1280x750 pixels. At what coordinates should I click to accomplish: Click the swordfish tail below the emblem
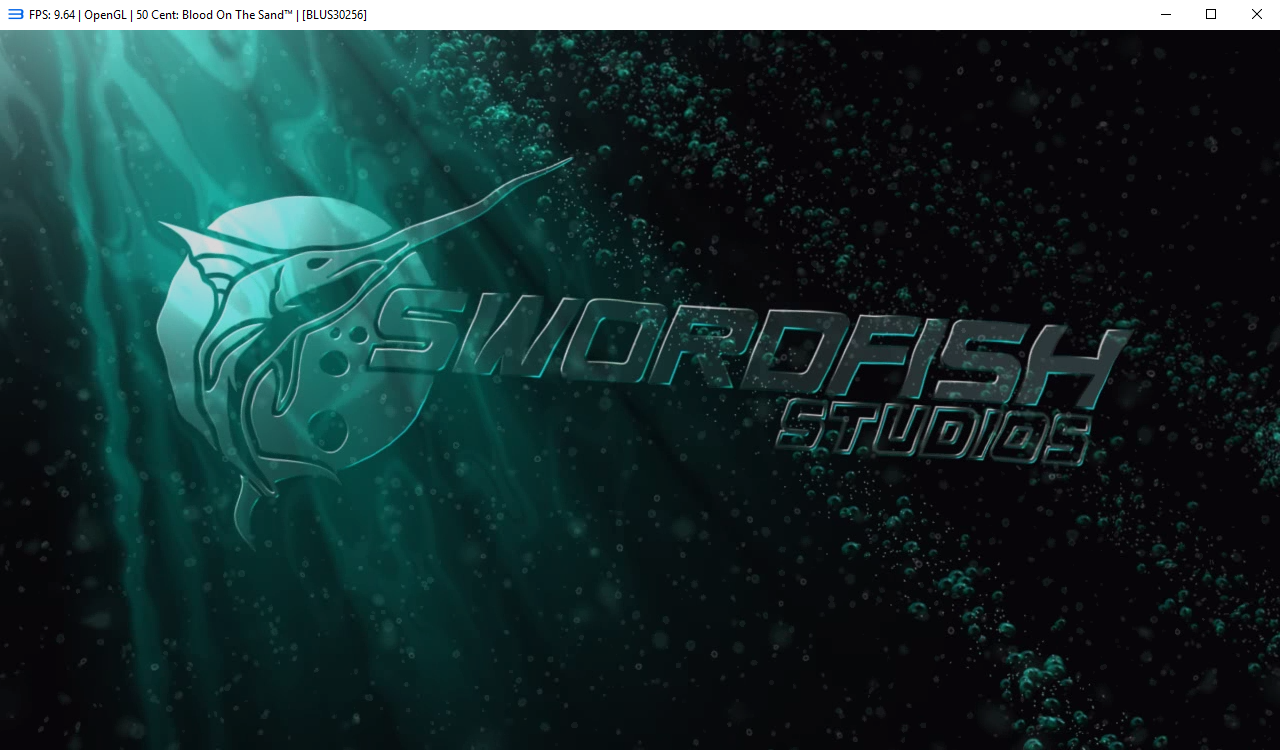pos(247,515)
